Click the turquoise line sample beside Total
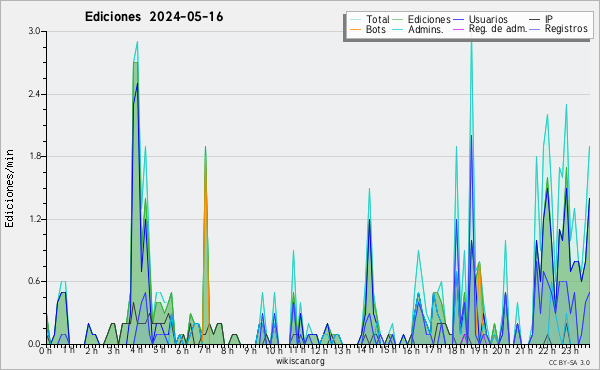 tap(355, 20)
